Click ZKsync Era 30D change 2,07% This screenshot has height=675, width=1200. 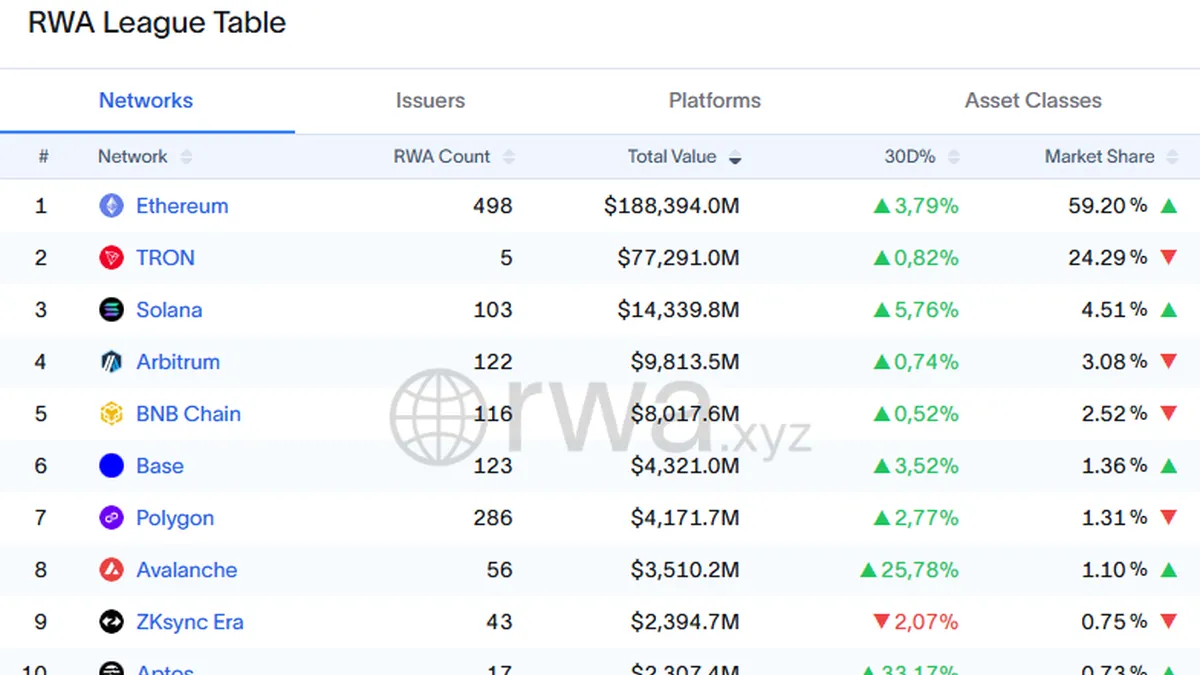tap(915, 622)
